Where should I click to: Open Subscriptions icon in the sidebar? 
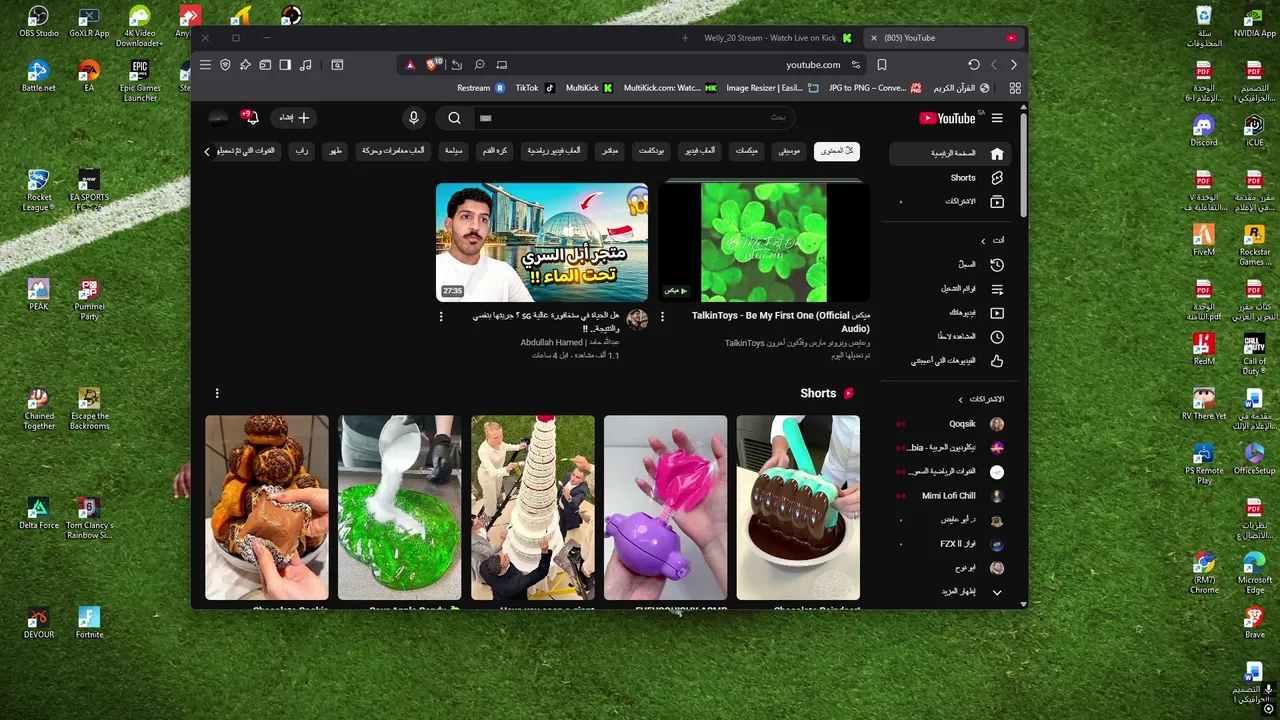coord(997,202)
